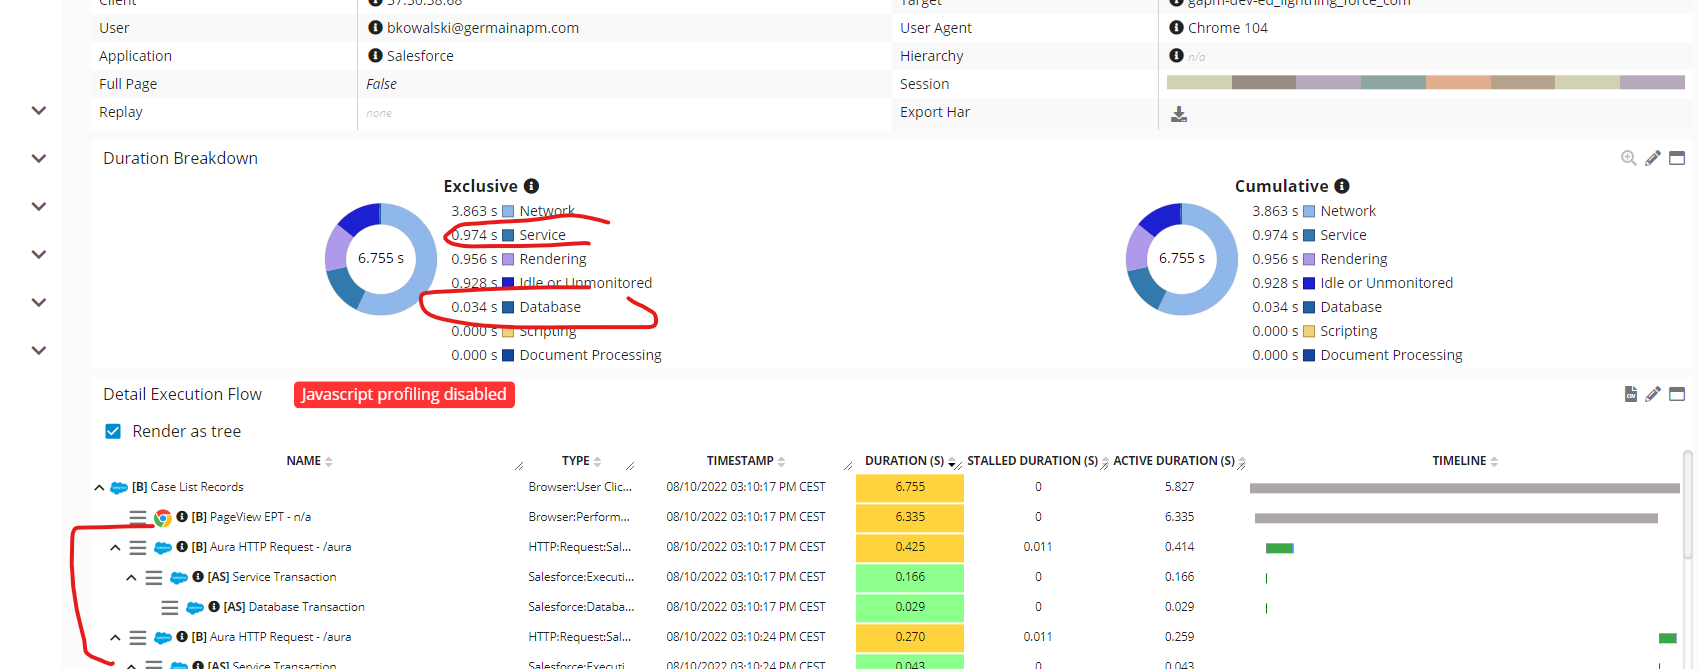Sort table by Timestamp column header
This screenshot has height=669, width=1698.
(740, 461)
